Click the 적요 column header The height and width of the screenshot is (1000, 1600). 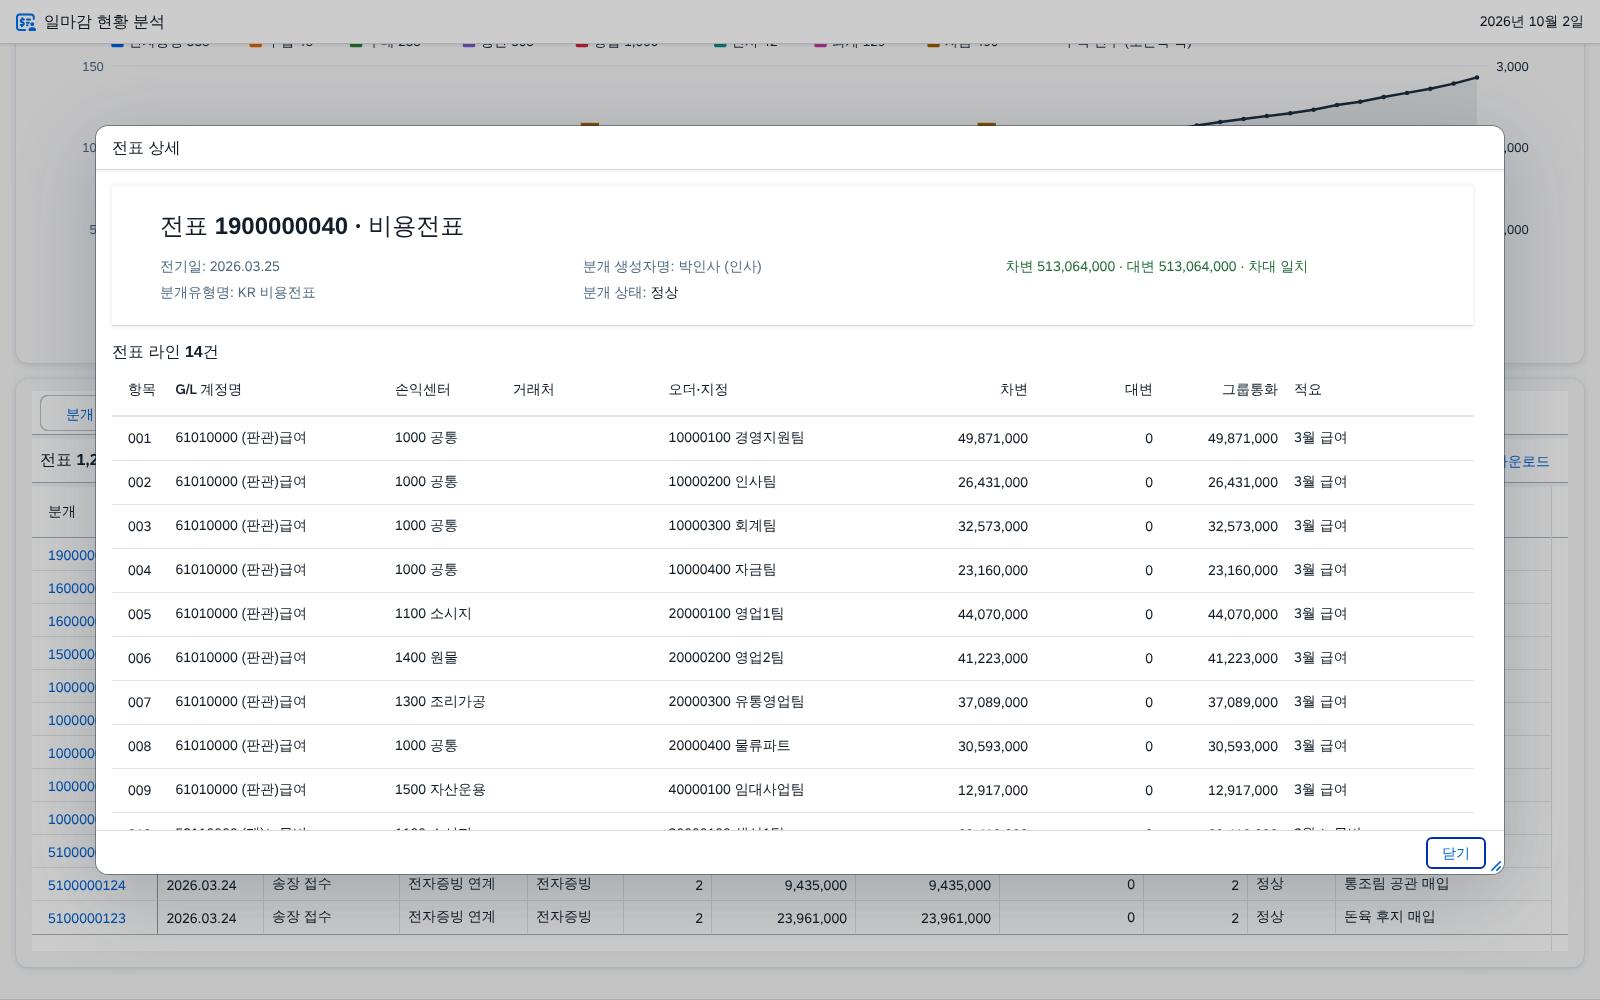coord(1308,390)
